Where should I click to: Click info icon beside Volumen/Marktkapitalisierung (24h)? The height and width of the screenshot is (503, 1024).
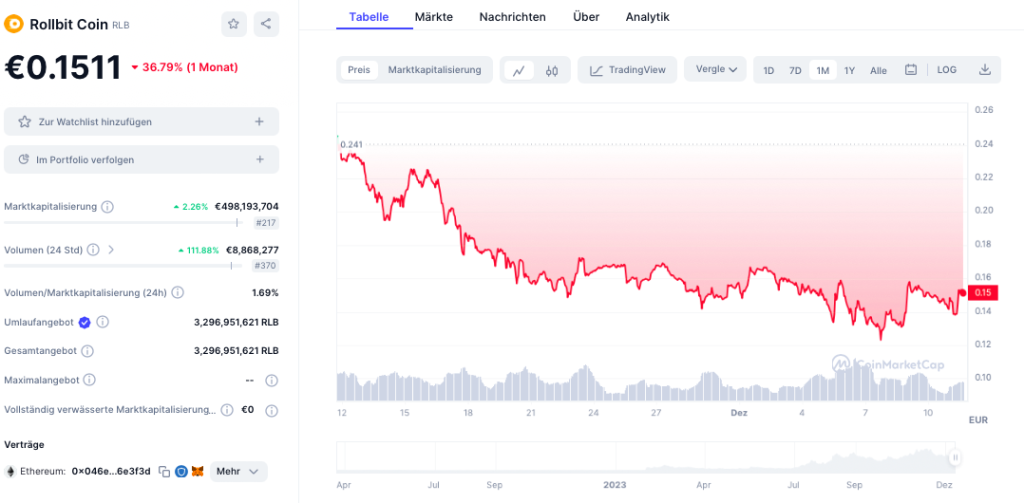point(177,293)
